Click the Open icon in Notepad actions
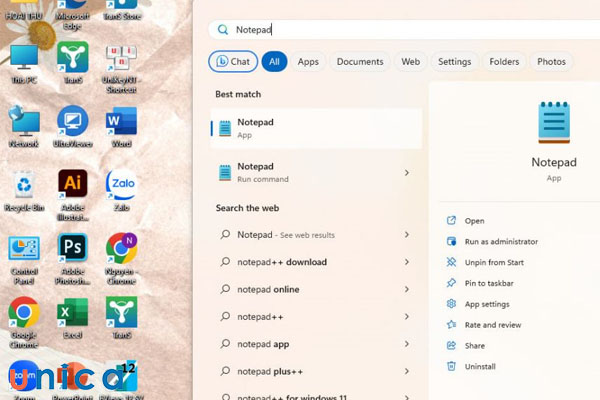The height and width of the screenshot is (400, 600). tap(452, 220)
